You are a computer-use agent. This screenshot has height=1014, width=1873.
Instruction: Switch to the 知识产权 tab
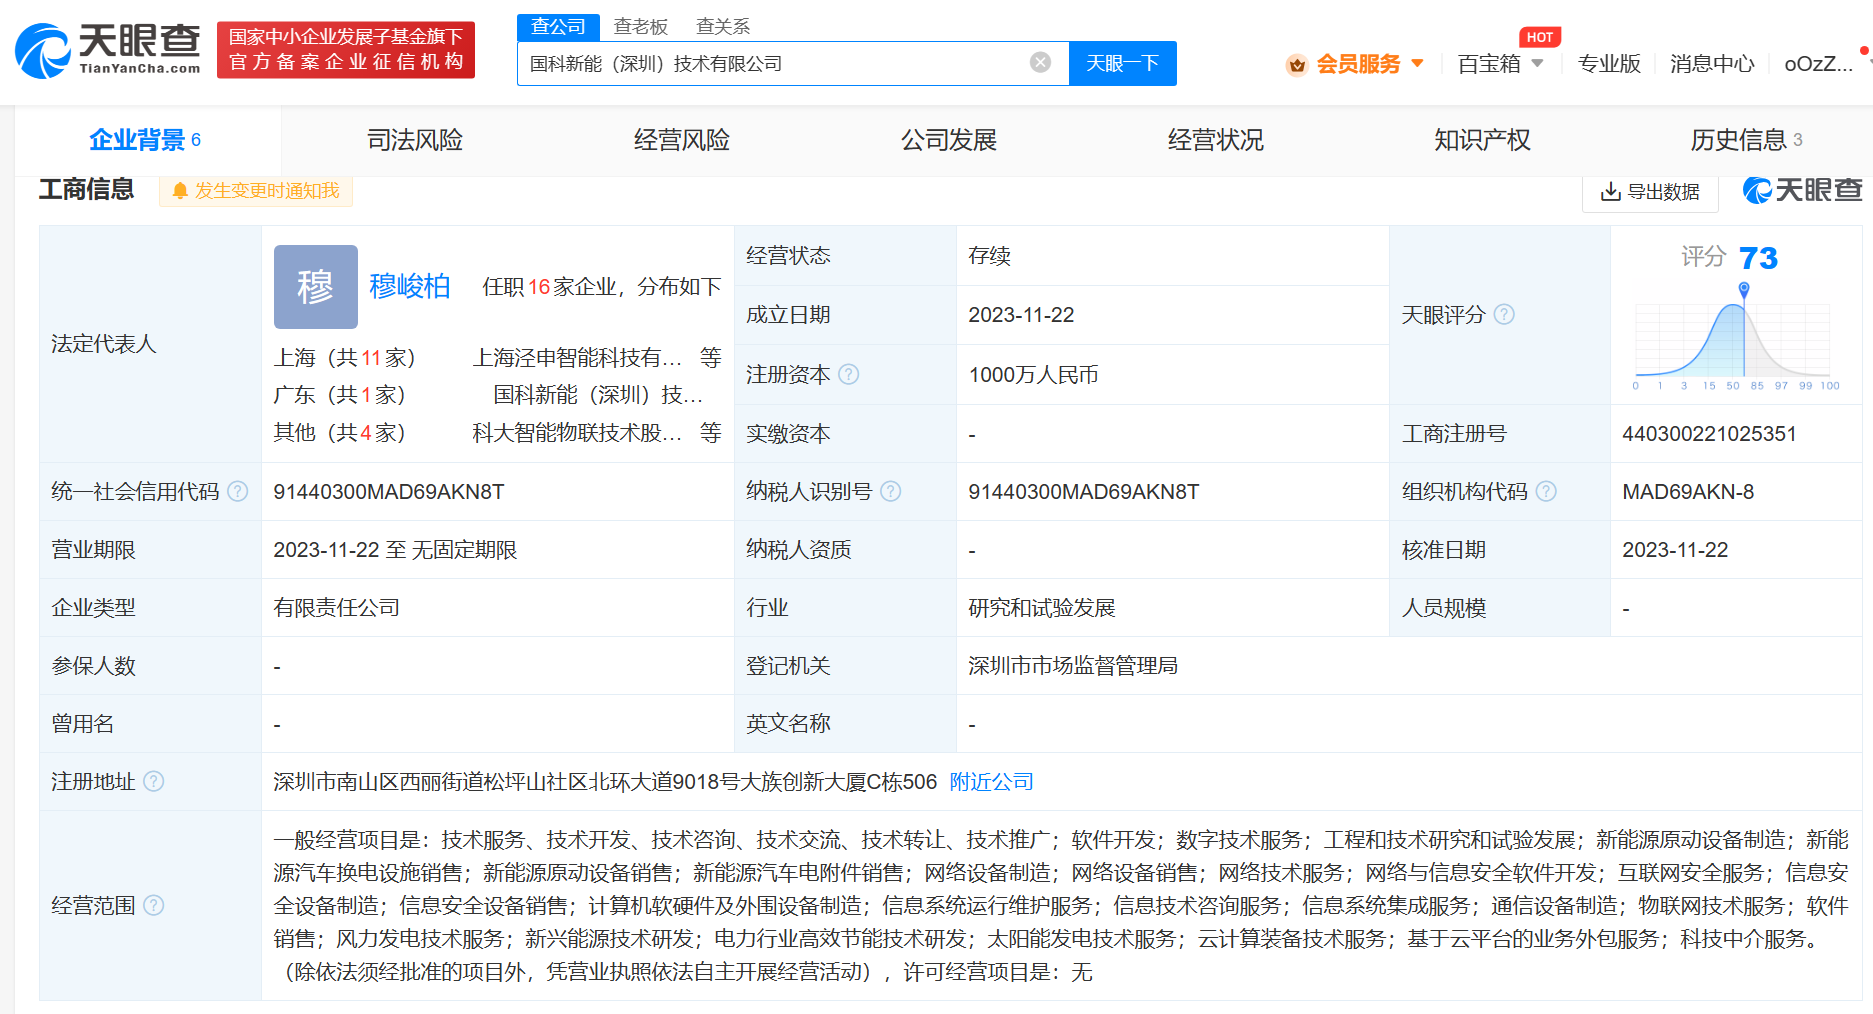pos(1481,140)
